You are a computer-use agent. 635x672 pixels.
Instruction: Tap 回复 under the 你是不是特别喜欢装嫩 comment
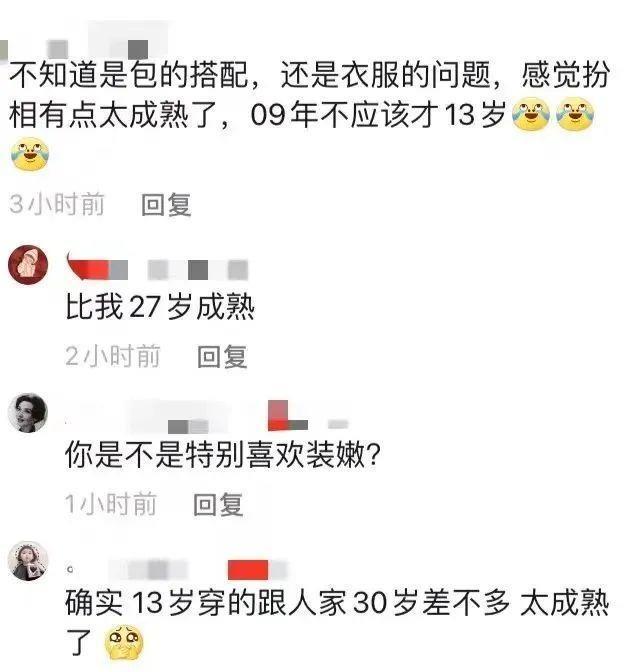[x=218, y=504]
